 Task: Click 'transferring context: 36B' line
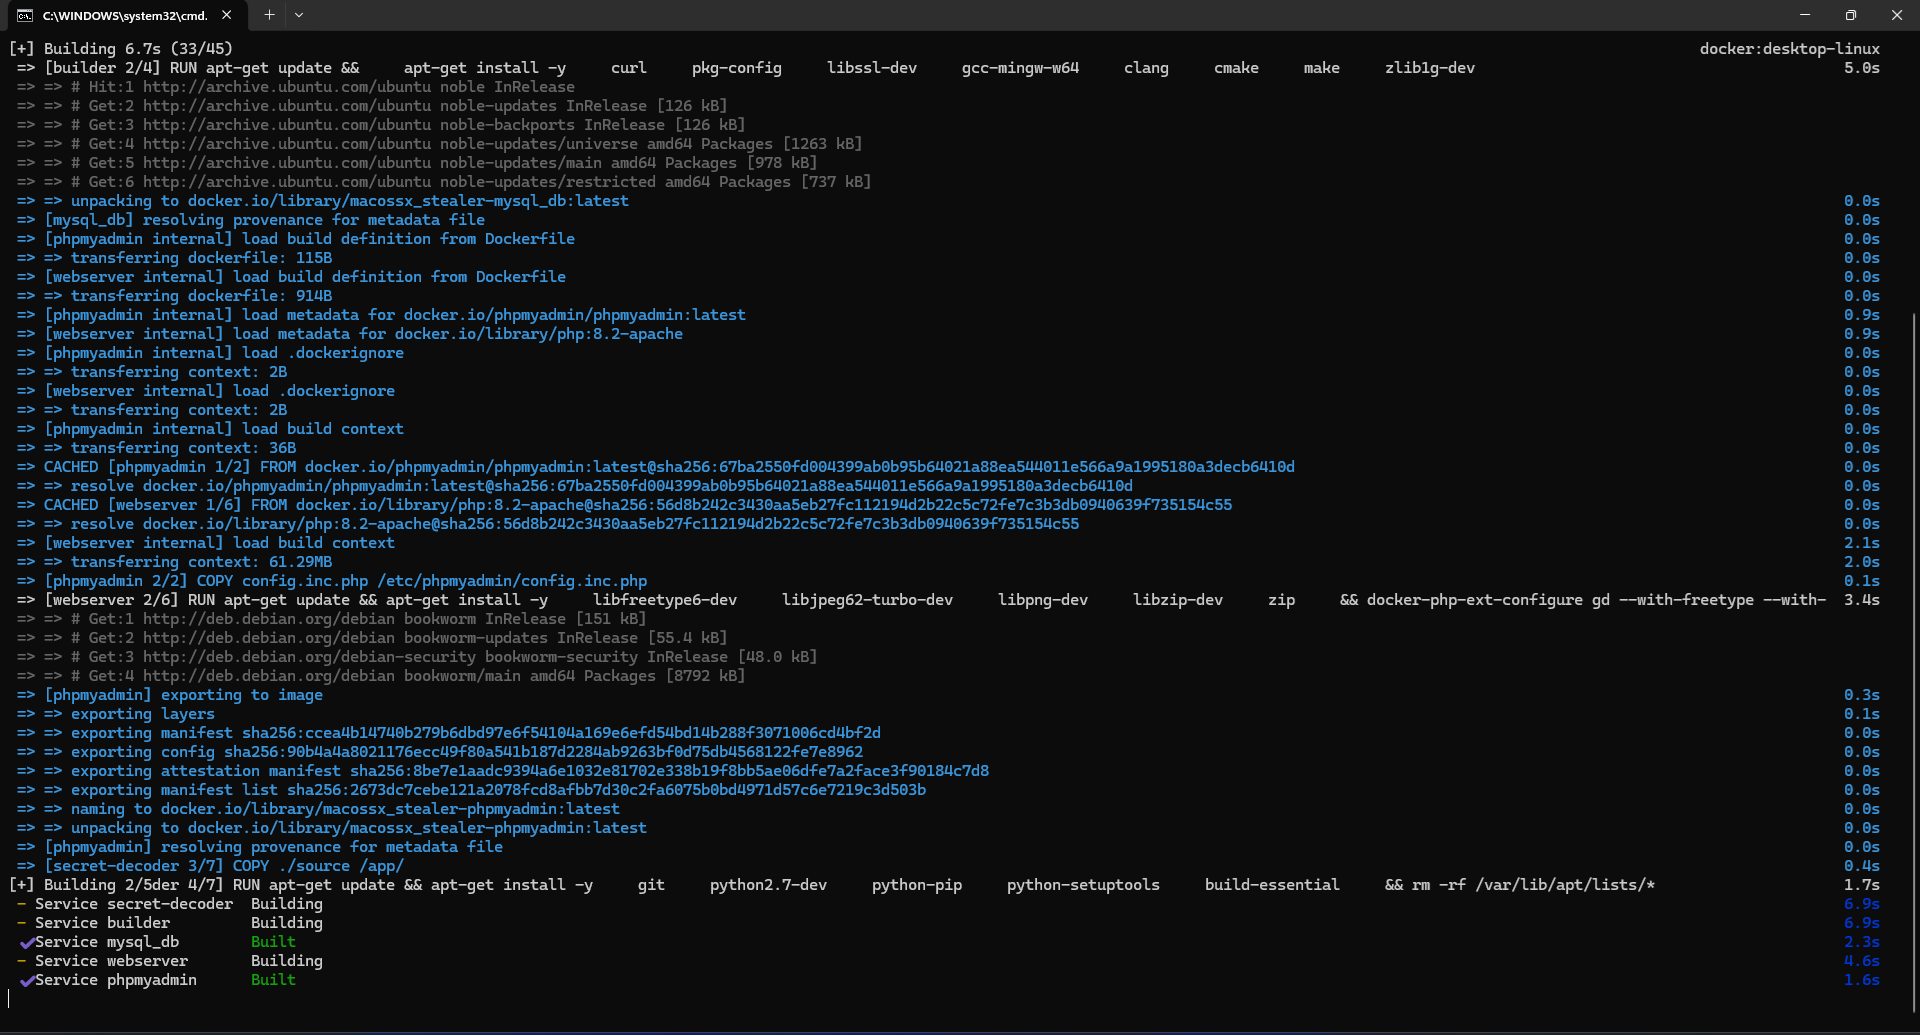pyautogui.click(x=157, y=448)
